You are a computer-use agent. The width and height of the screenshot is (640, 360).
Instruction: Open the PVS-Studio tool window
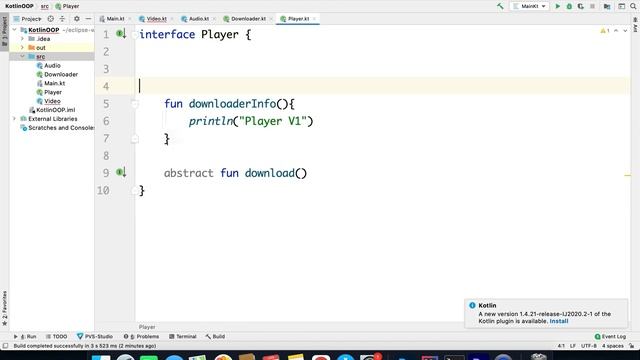click(x=95, y=336)
